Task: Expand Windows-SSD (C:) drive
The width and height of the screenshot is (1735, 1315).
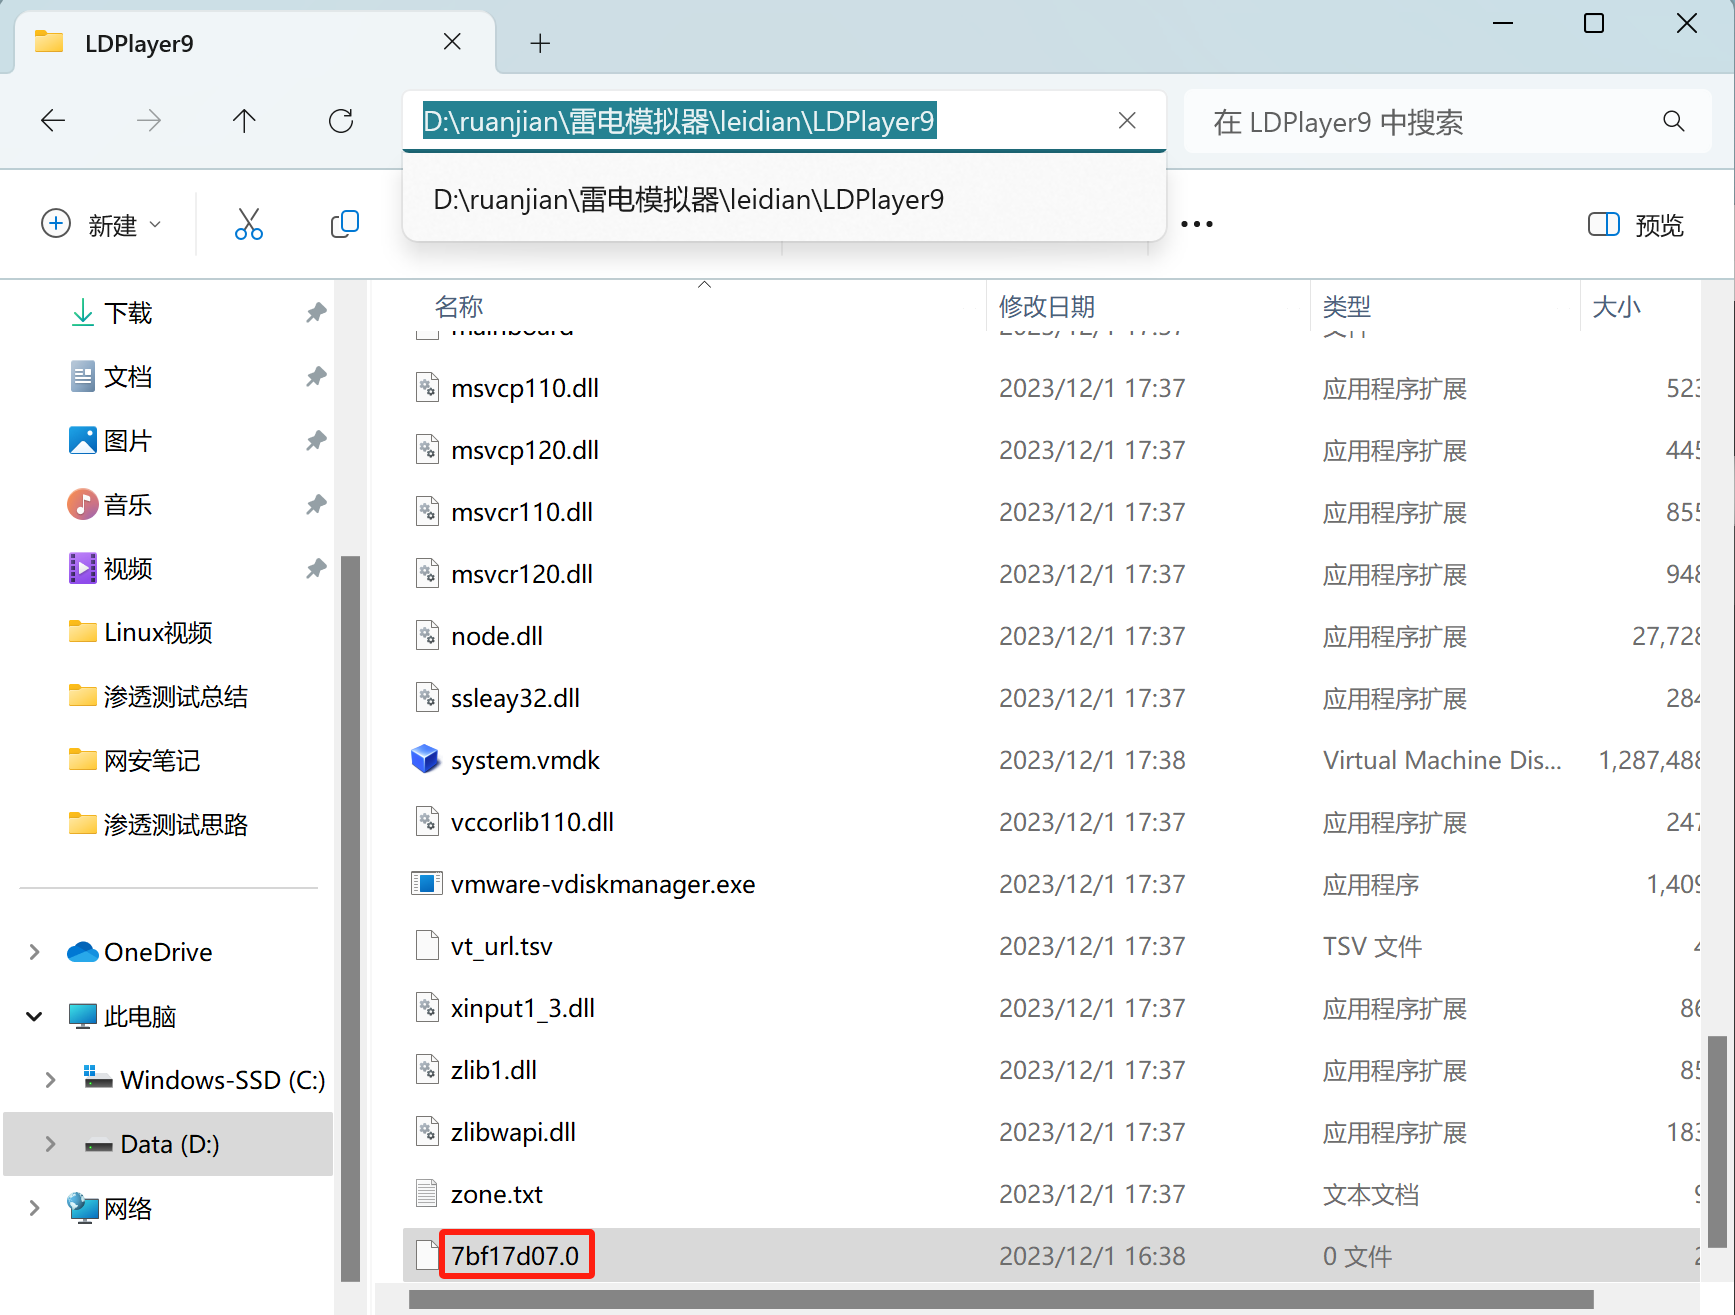Action: 50,1080
